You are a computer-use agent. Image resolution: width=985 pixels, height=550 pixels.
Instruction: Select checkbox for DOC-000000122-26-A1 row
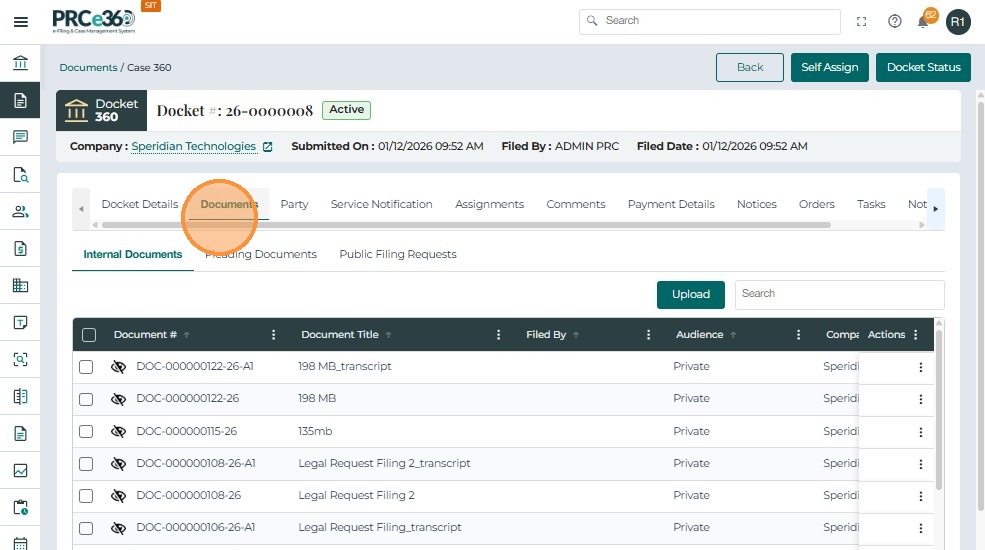pyautogui.click(x=86, y=367)
